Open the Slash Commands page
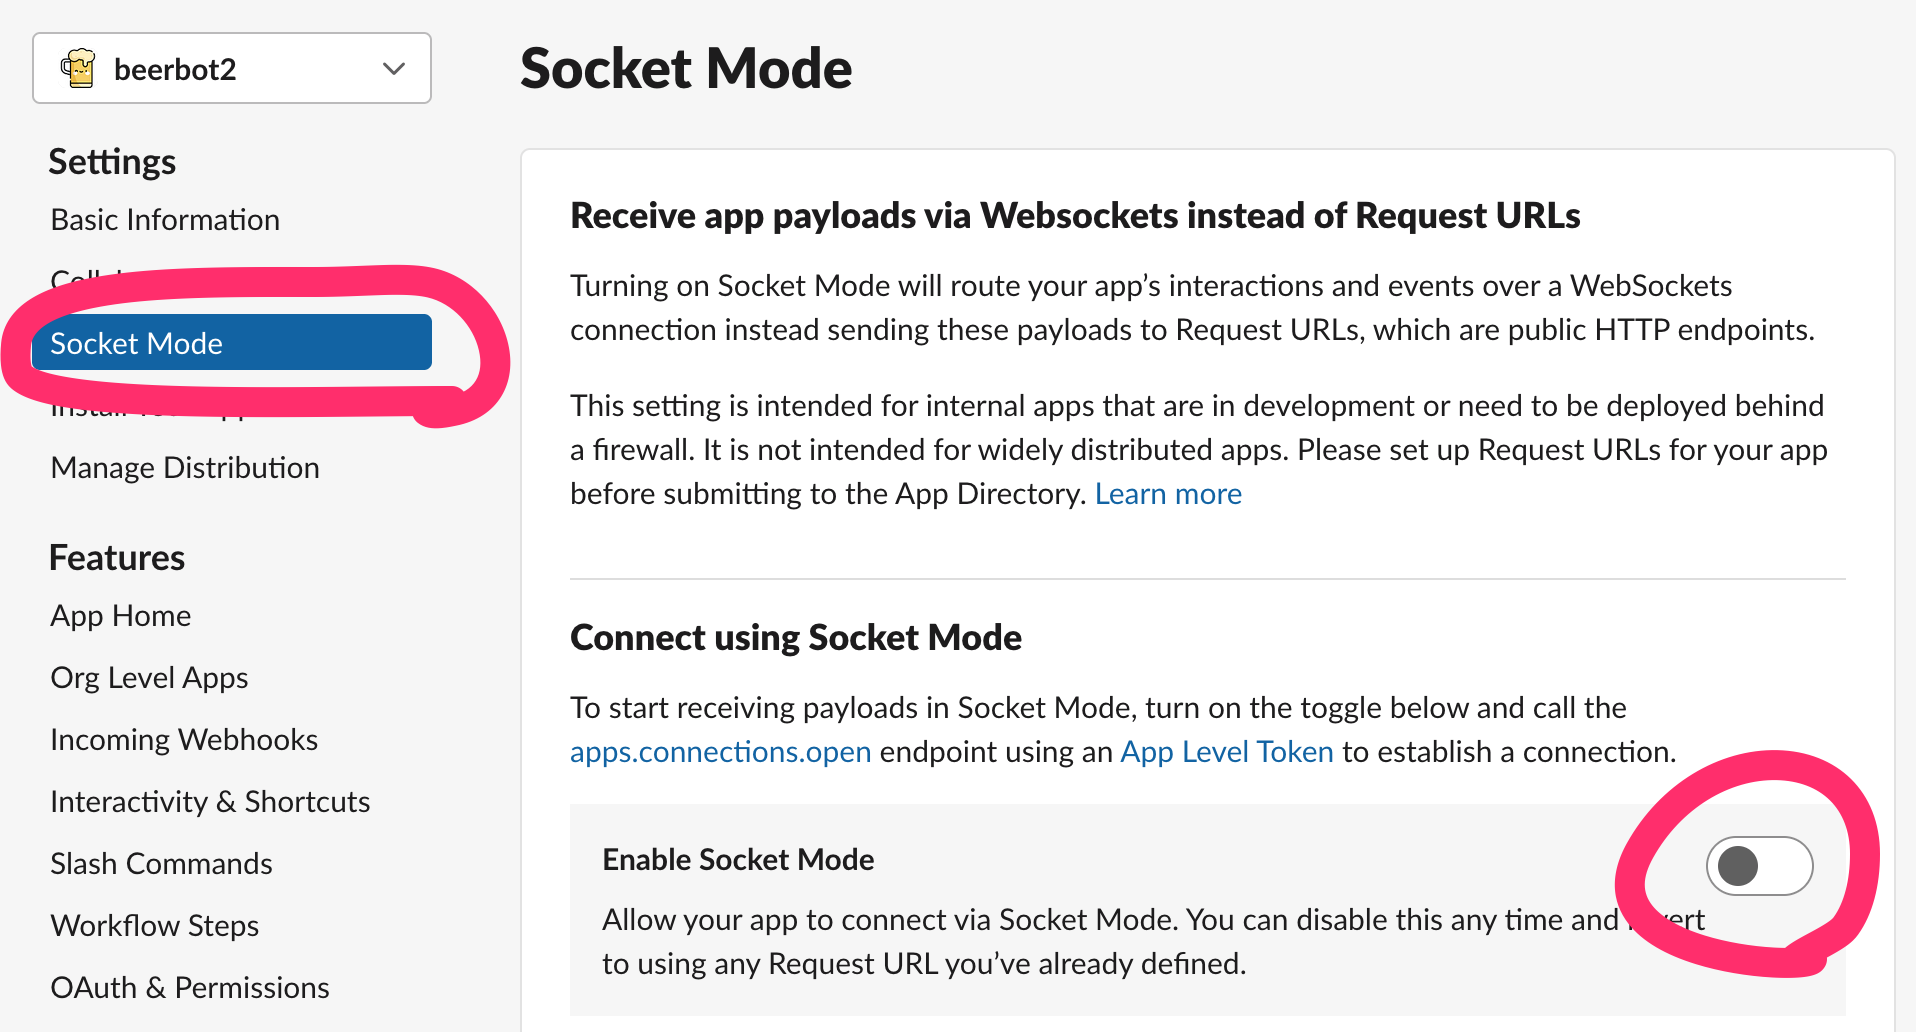Screen dimensions: 1916x1032 [161, 864]
